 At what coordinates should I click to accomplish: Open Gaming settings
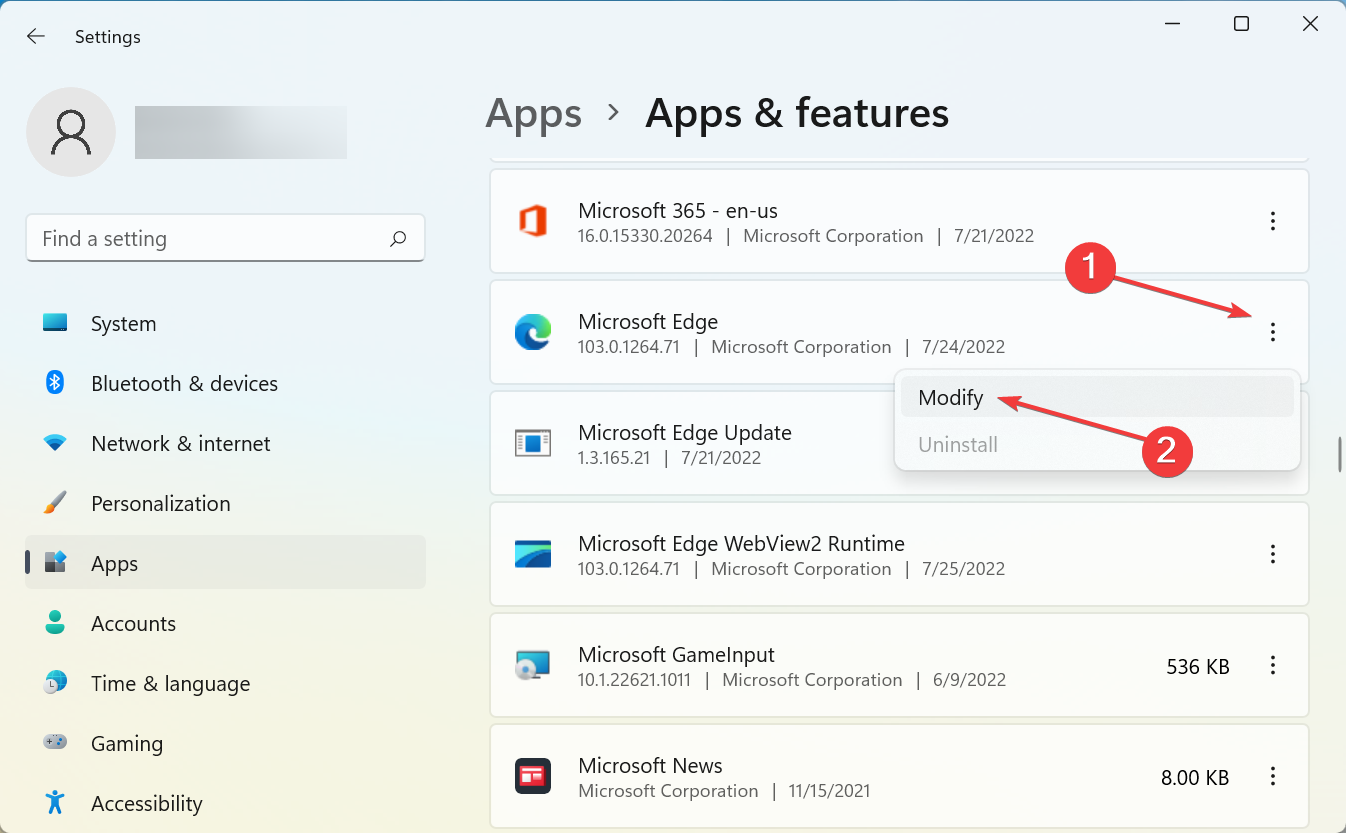pyautogui.click(x=225, y=744)
